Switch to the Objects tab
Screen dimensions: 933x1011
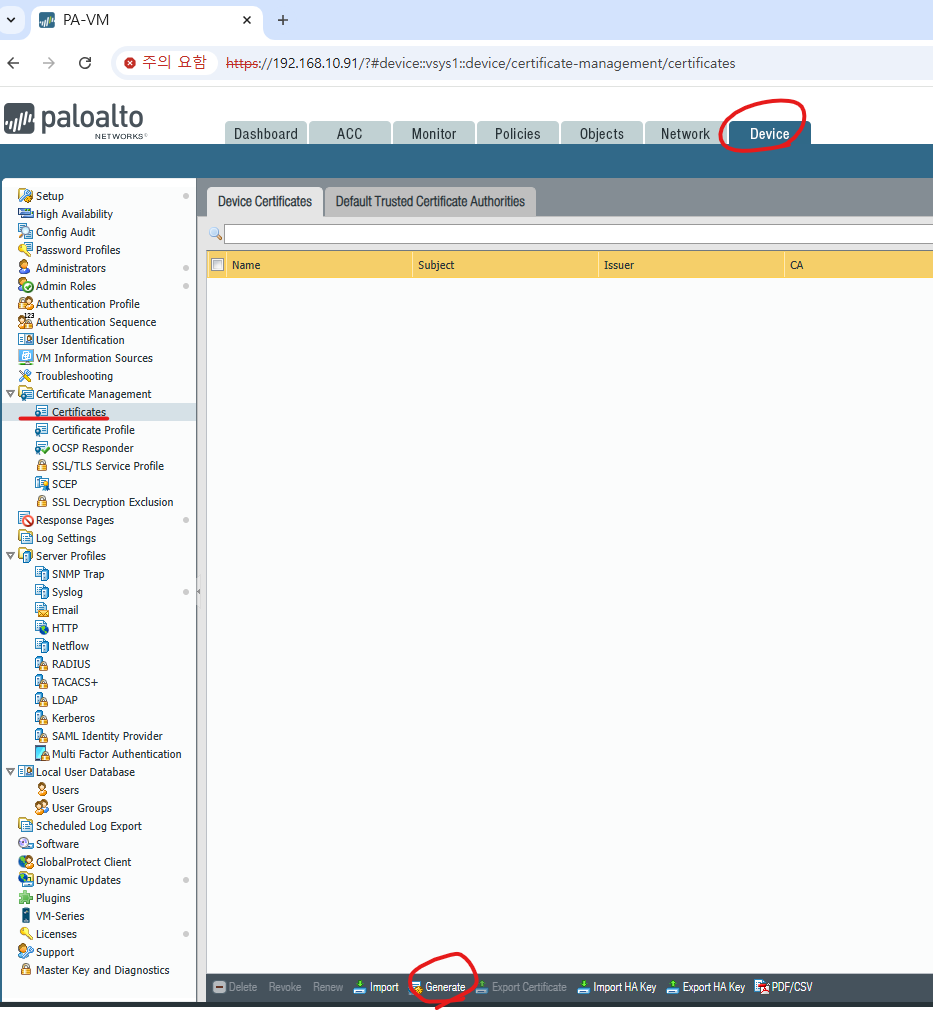[x=602, y=133]
